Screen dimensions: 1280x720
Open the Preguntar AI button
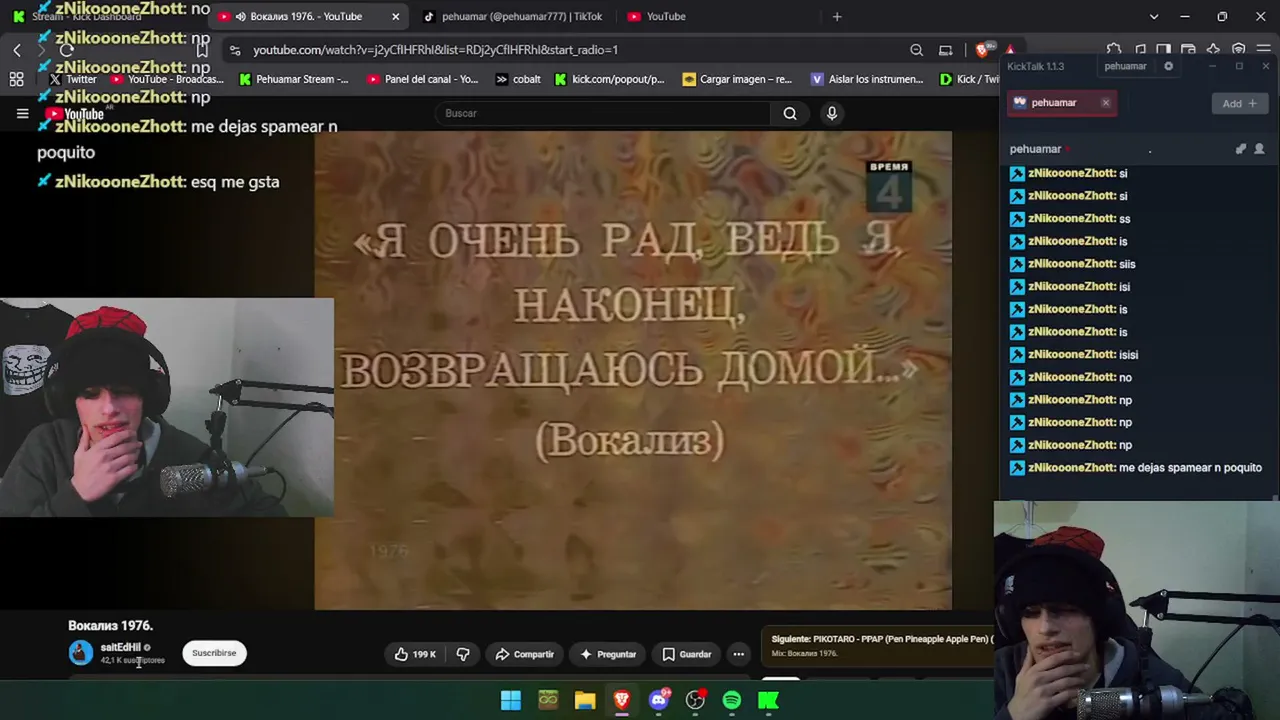pos(608,654)
